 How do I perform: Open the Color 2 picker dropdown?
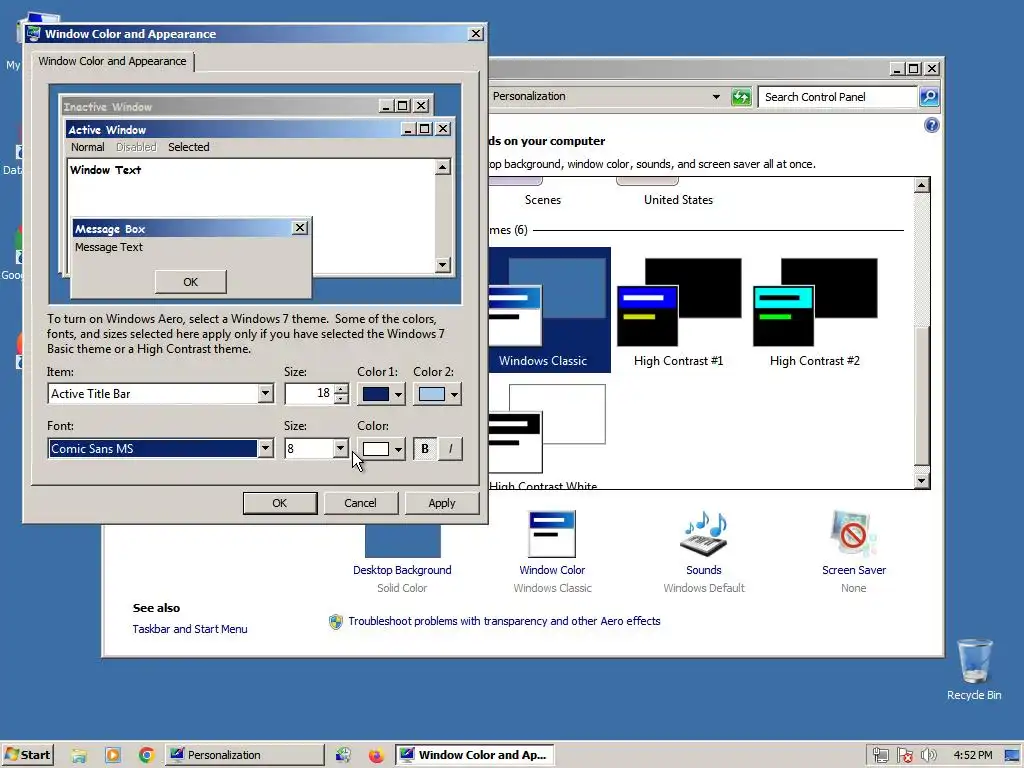coord(437,394)
